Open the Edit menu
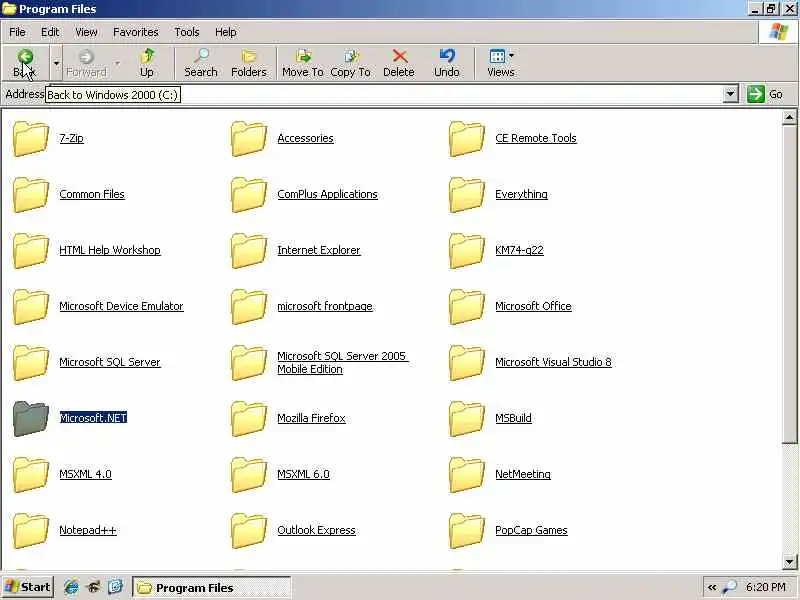Viewport: 800px width, 600px height. 50,32
